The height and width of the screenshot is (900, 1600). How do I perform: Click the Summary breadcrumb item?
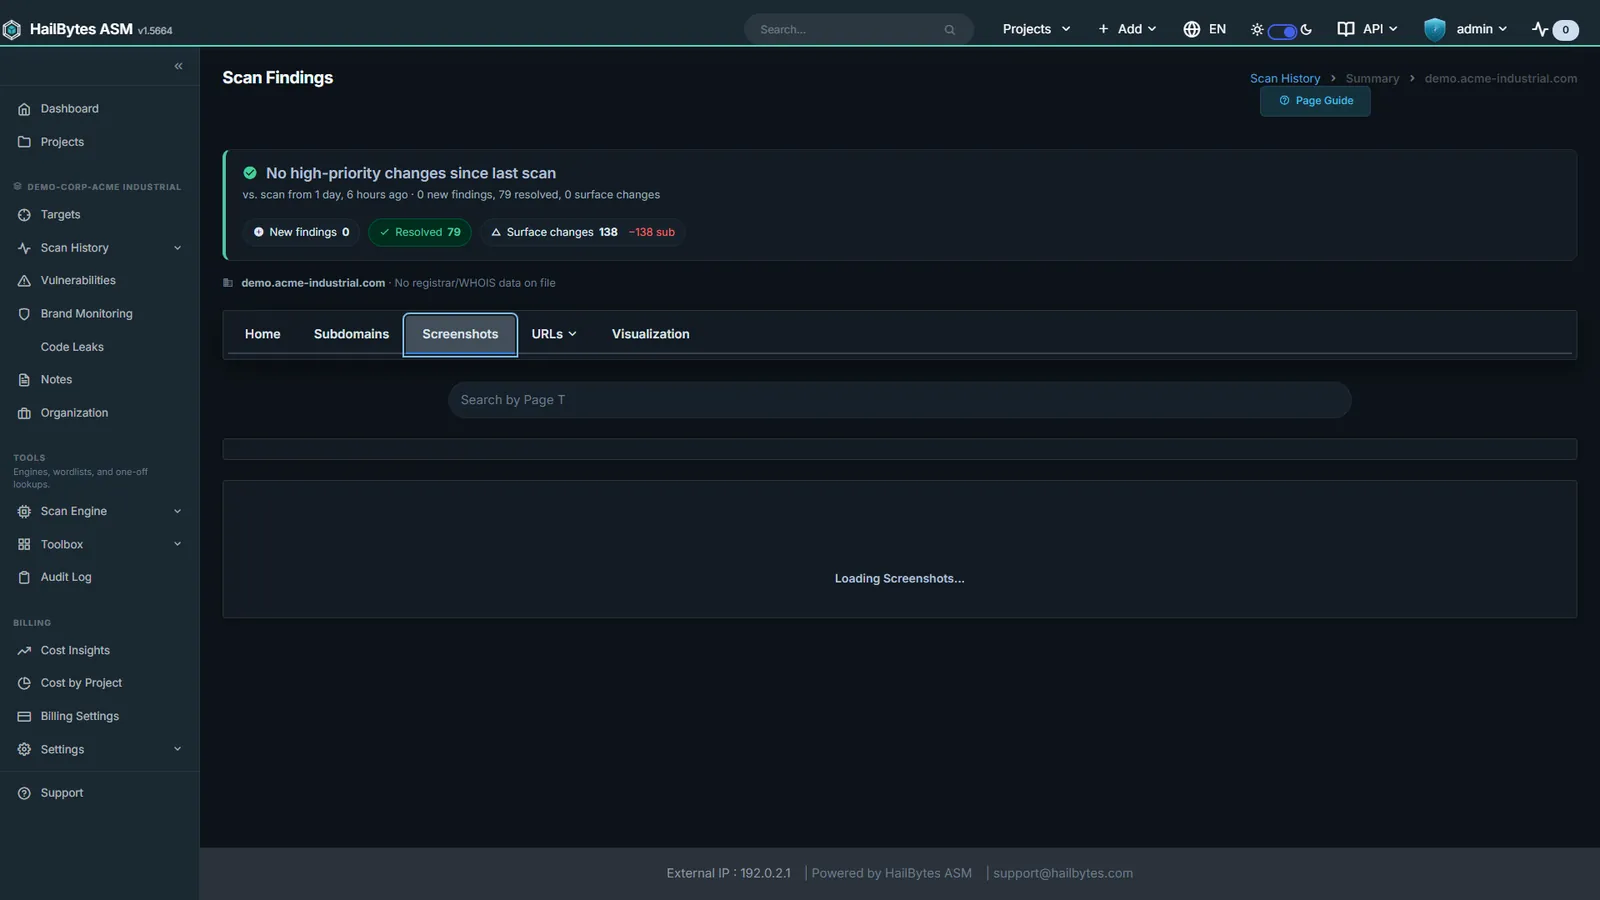(x=1372, y=78)
